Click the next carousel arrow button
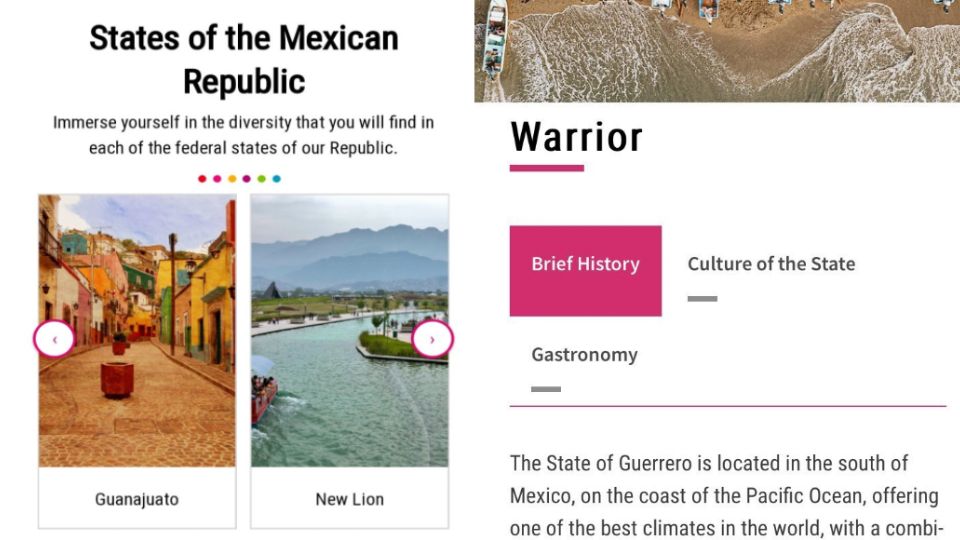The width and height of the screenshot is (960, 540). click(432, 339)
